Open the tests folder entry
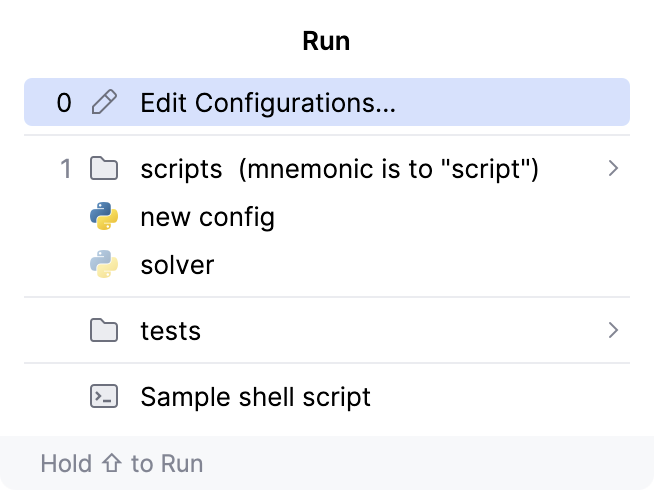Image resolution: width=654 pixels, height=490 pixels. coord(170,330)
